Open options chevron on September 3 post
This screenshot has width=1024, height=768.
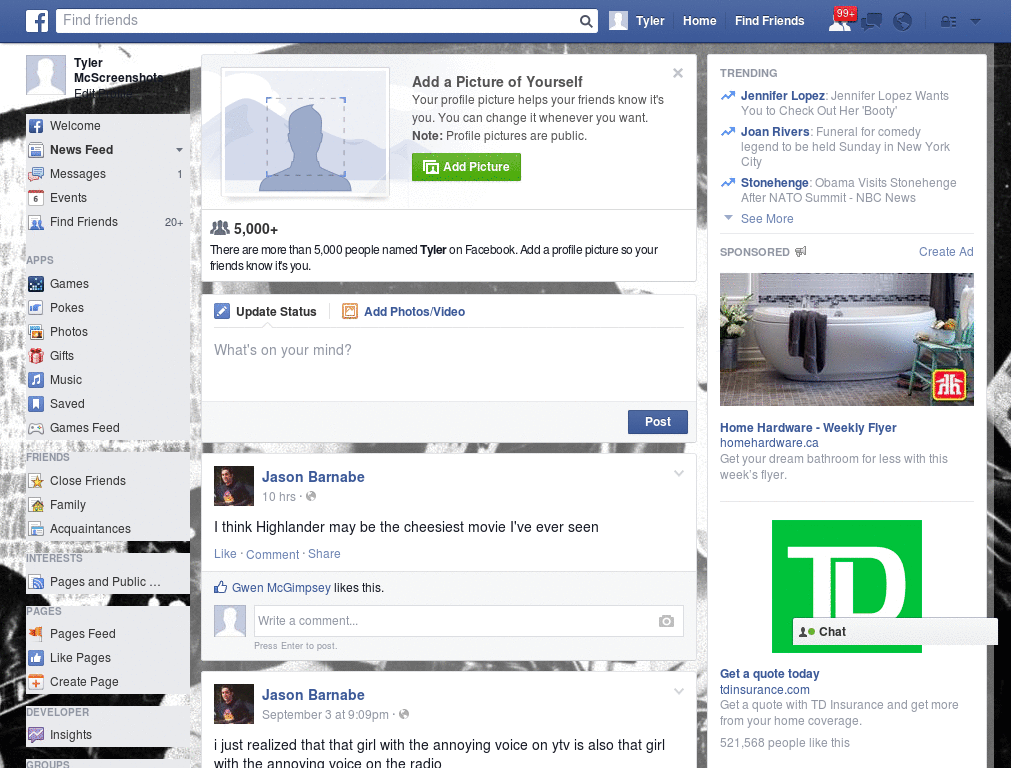tap(679, 692)
